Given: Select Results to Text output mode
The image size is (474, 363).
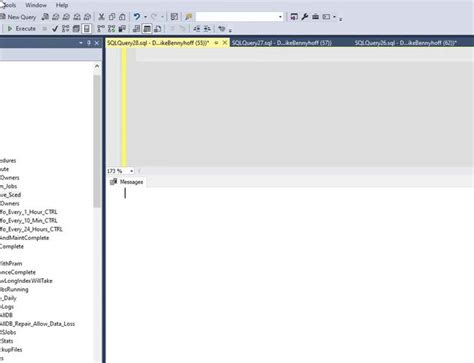Looking at the screenshot, I should (x=136, y=29).
